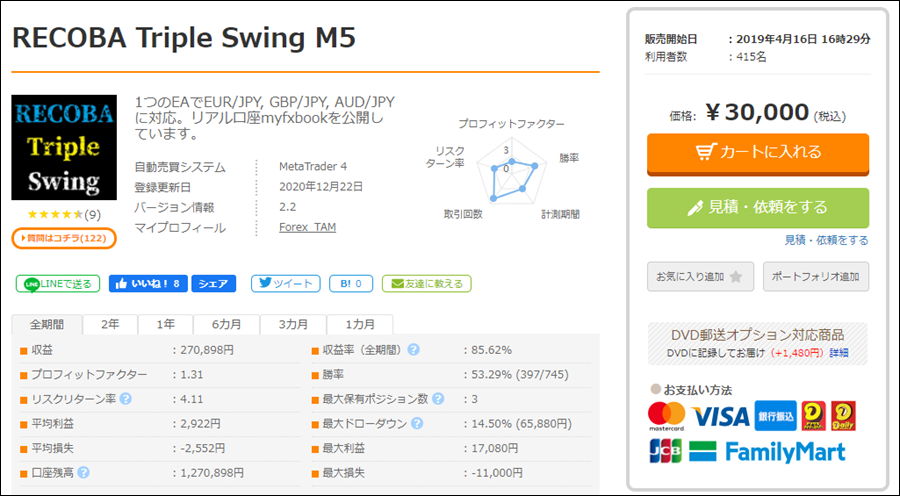Click the 口座残高 value 1,270,898円

click(x=212, y=472)
